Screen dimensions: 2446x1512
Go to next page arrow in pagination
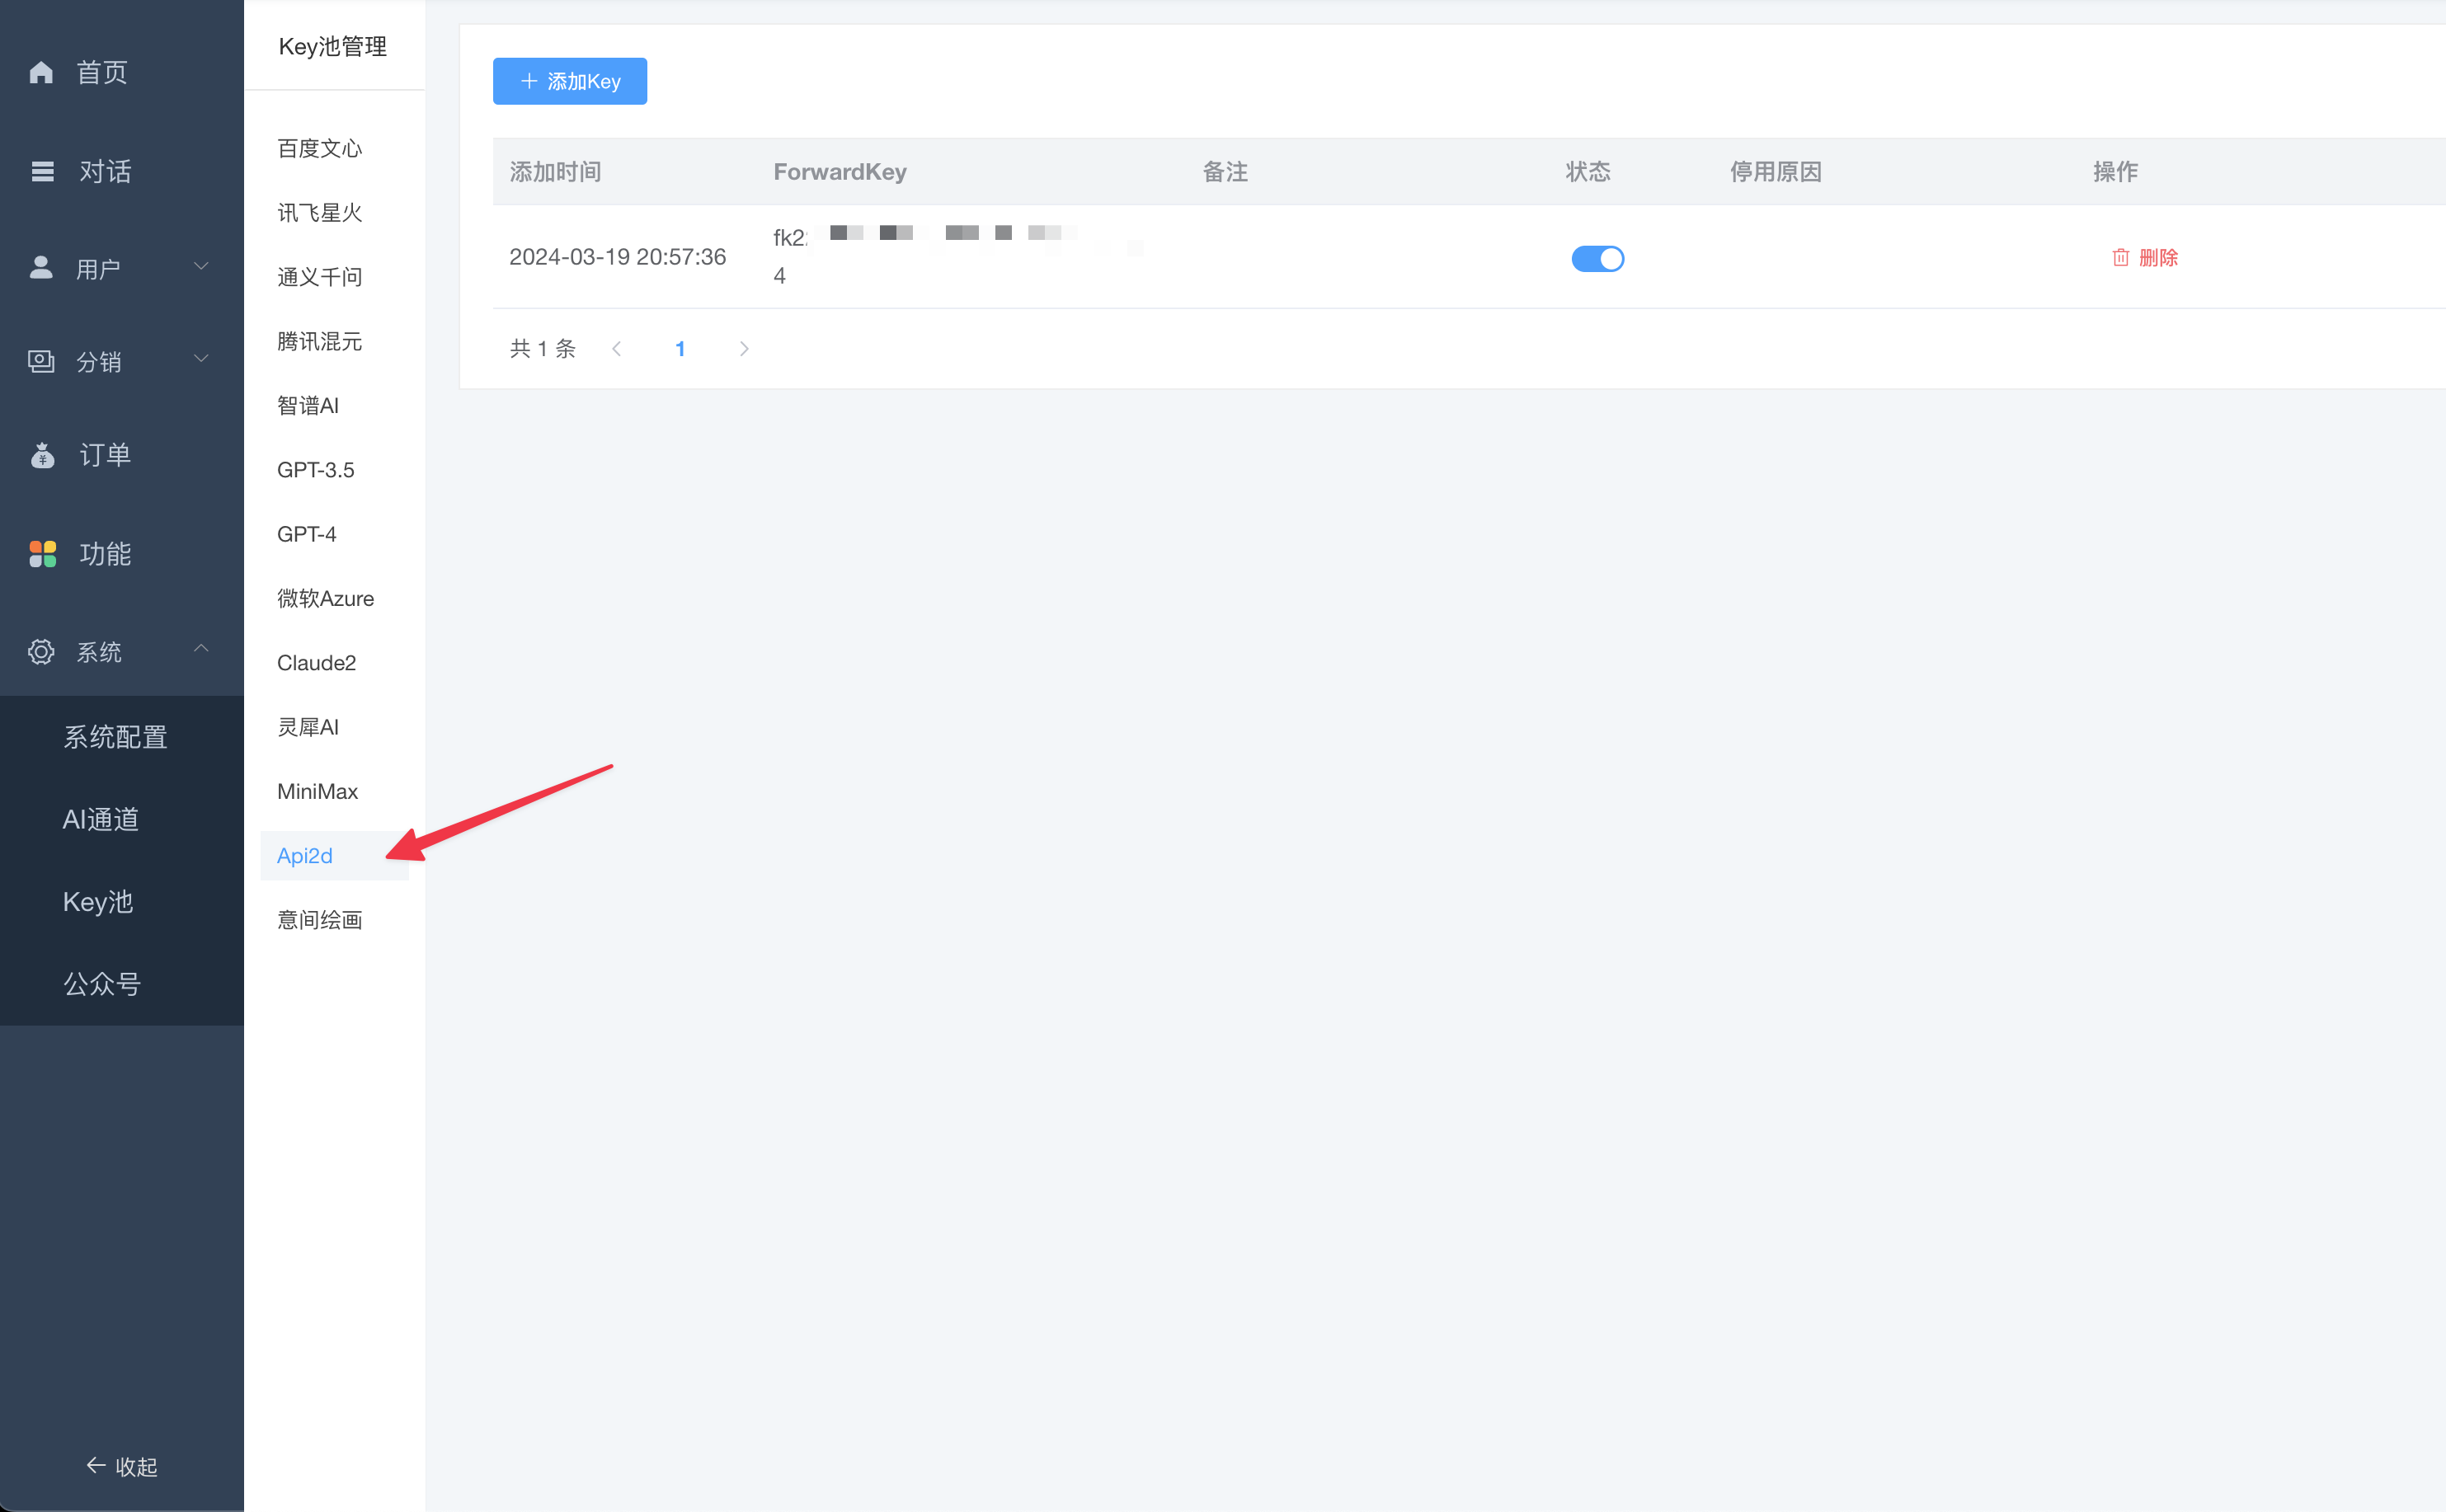coord(743,349)
